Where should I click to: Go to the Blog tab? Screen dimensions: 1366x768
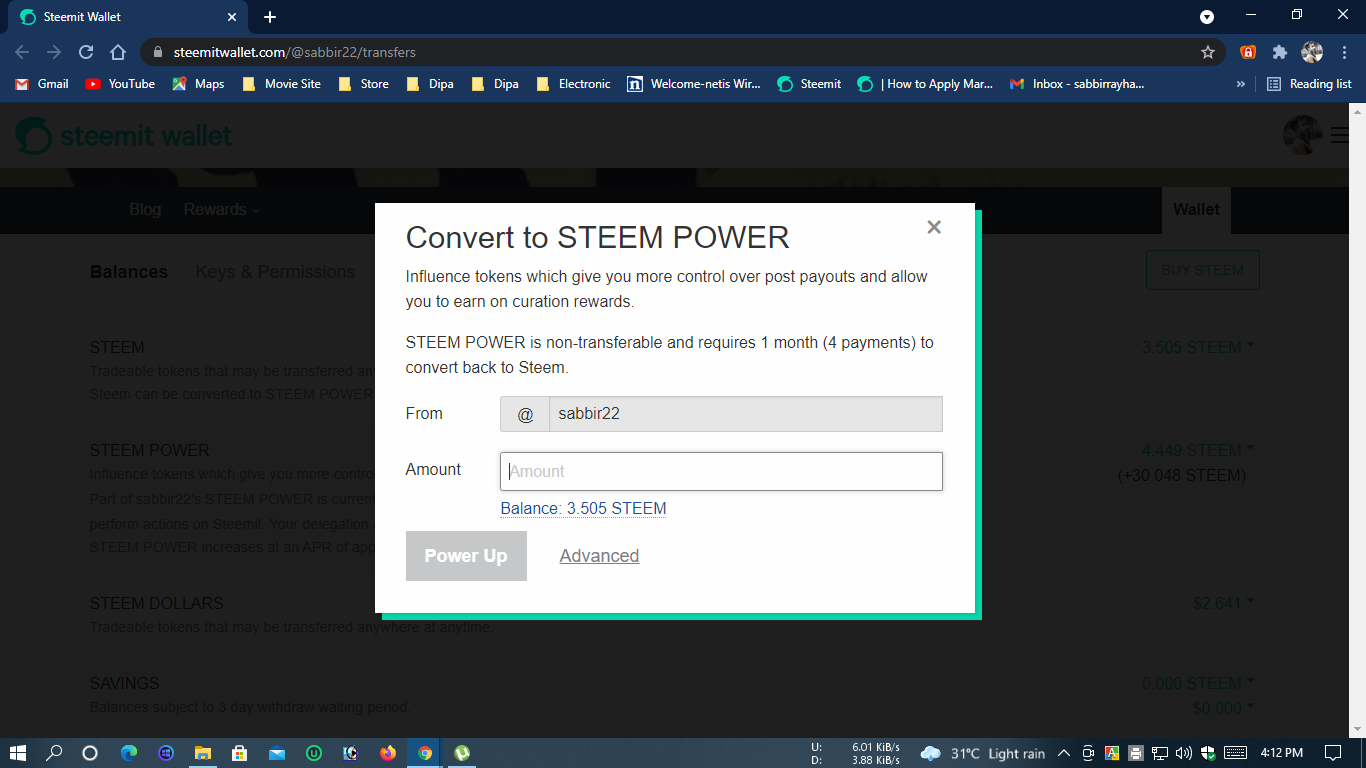click(x=145, y=209)
